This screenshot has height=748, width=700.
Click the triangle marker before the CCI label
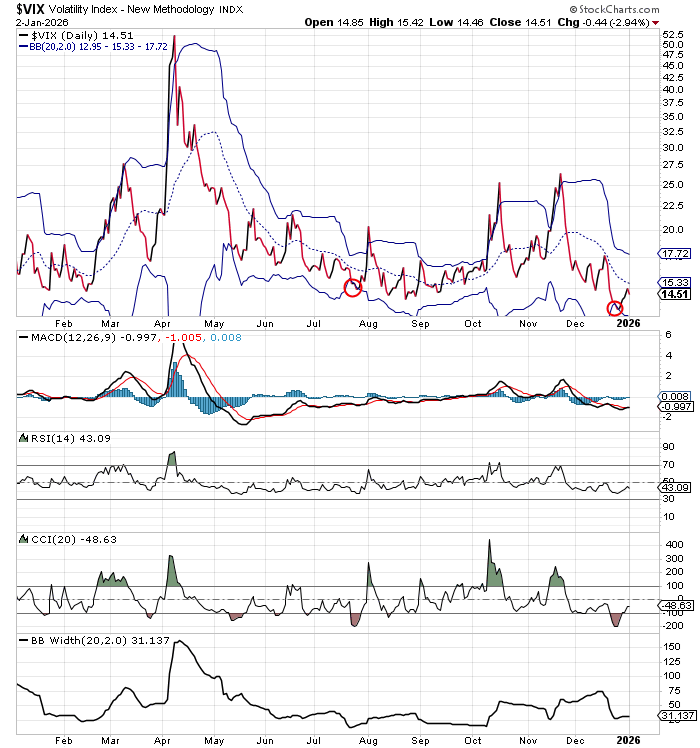point(22,539)
